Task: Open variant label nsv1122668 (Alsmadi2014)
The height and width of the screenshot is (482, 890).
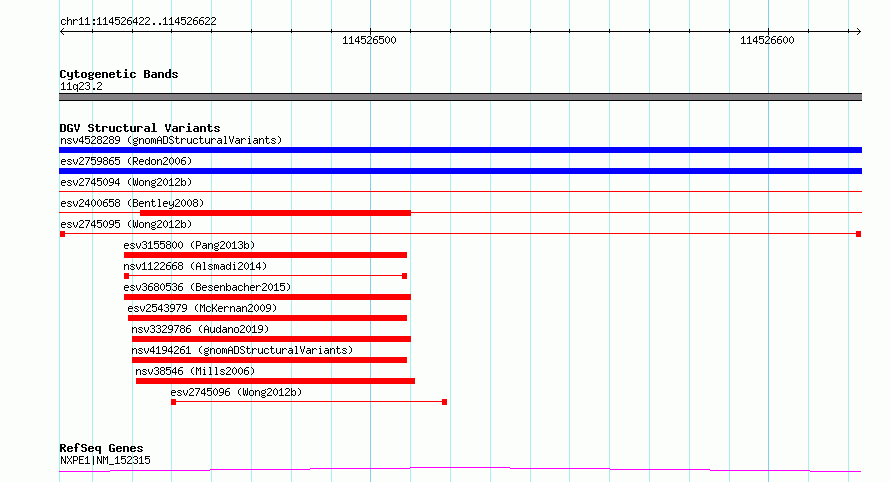Action: [x=195, y=266]
